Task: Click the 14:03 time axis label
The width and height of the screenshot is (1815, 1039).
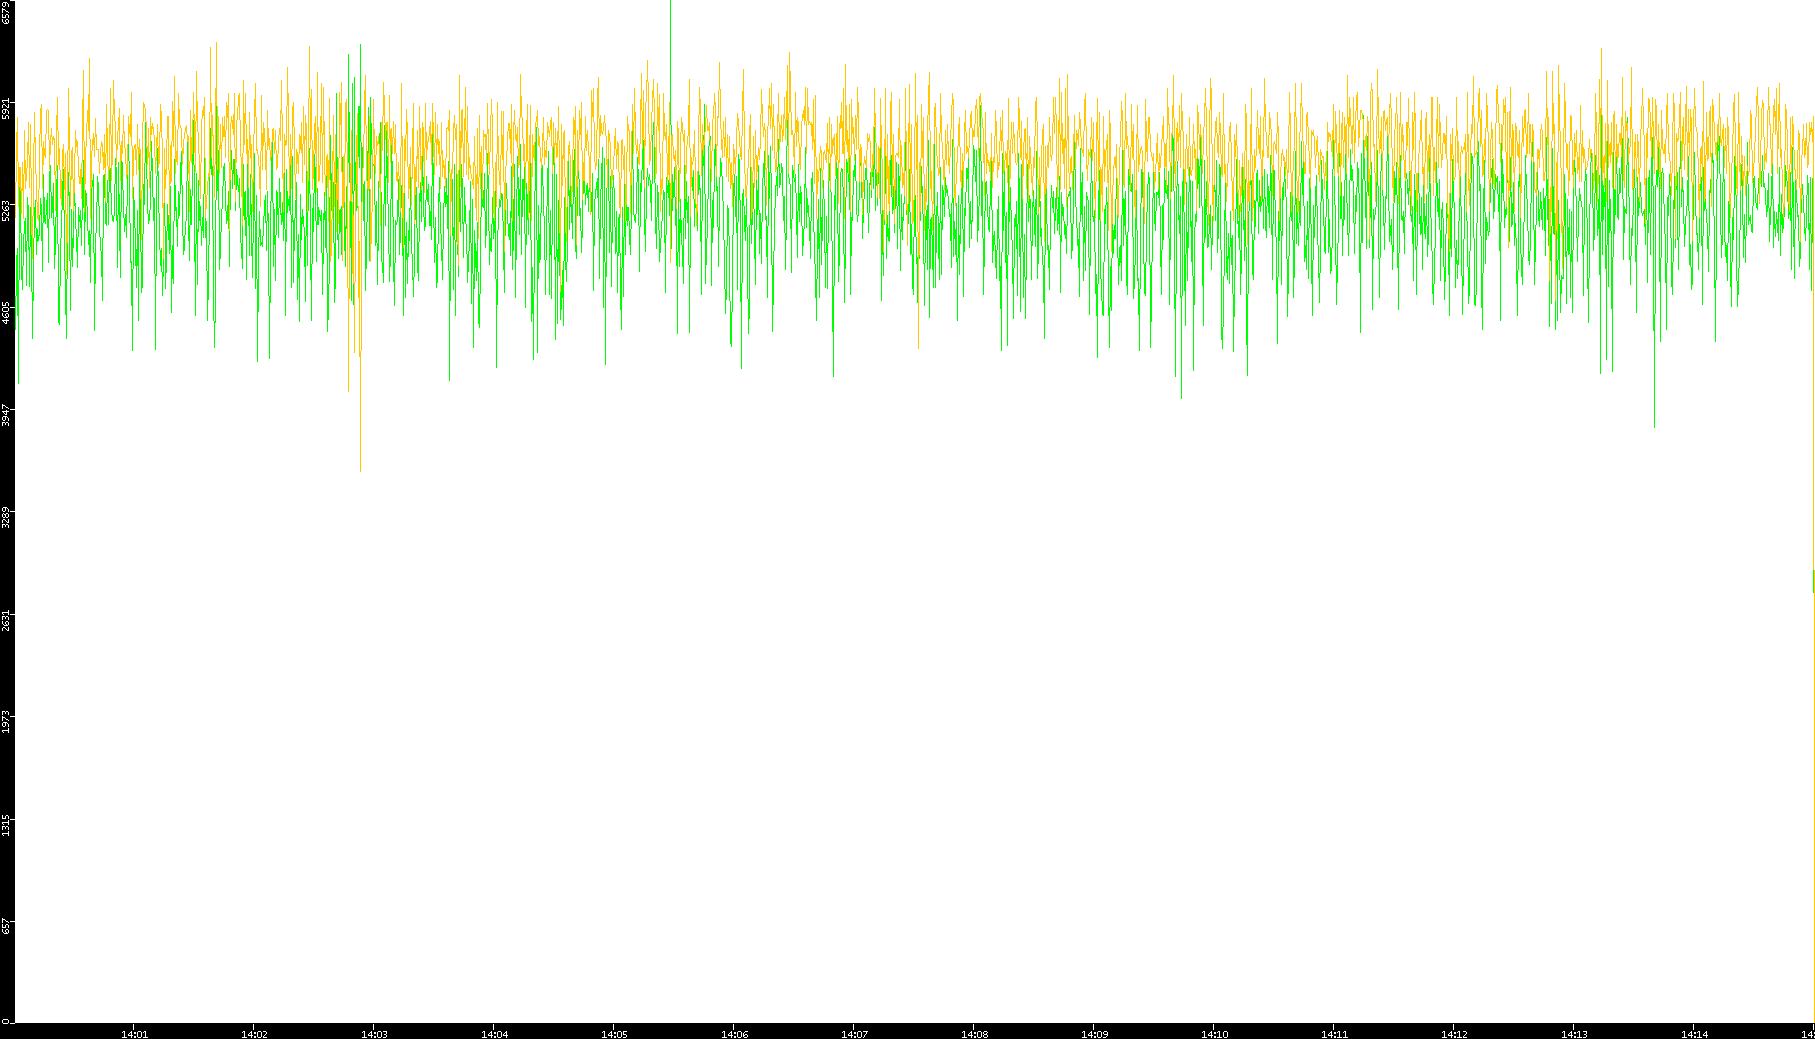Action: tap(374, 1034)
